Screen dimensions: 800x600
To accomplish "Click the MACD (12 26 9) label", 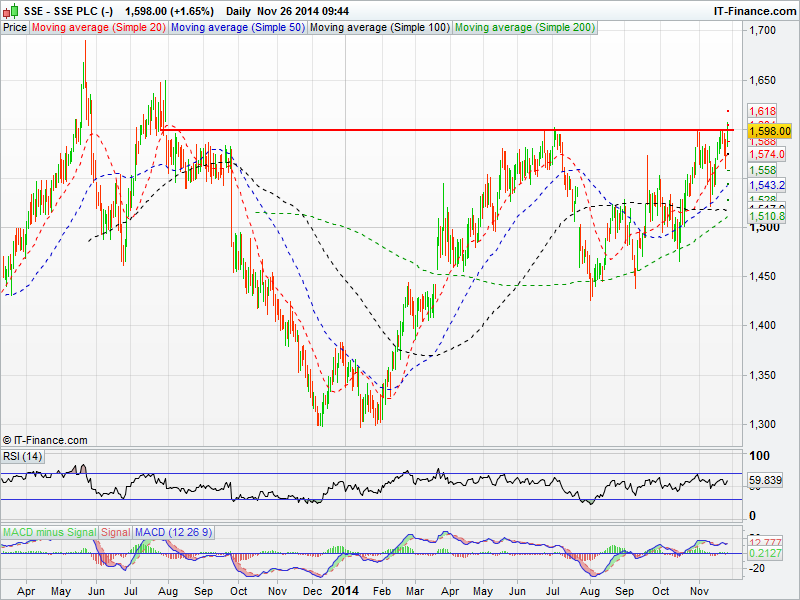I will click(172, 530).
